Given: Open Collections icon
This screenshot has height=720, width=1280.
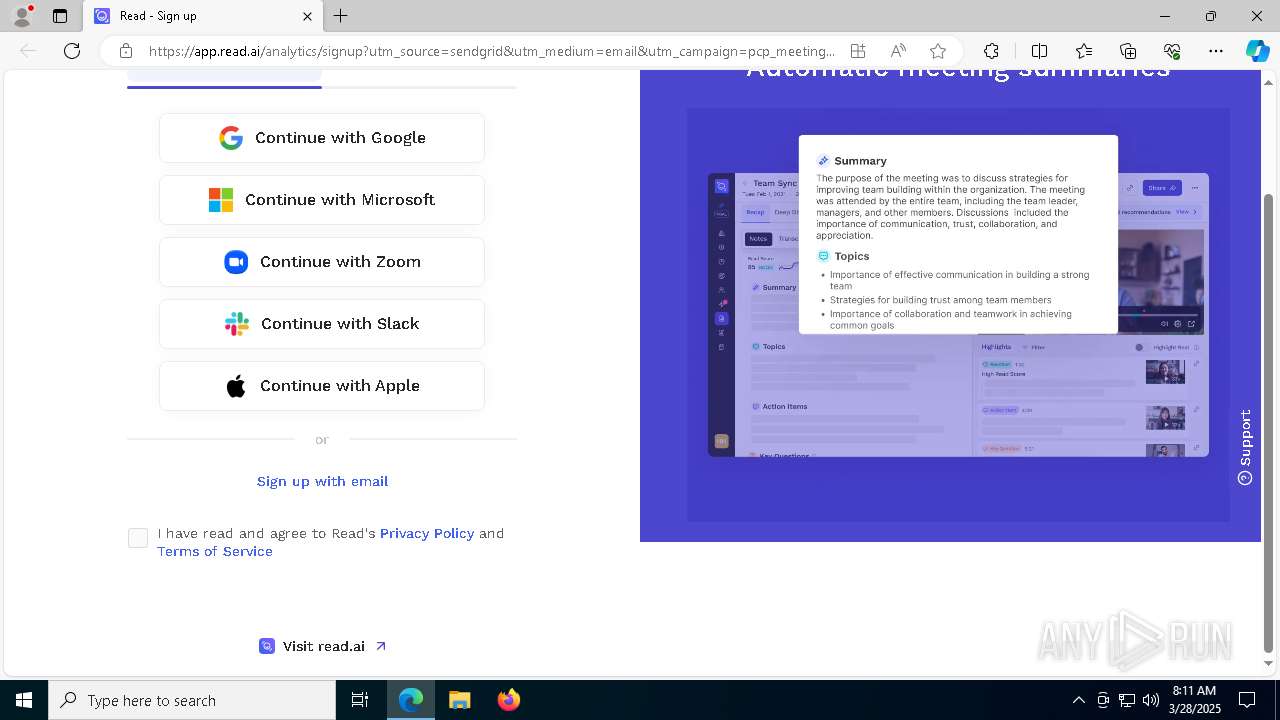Looking at the screenshot, I should tap(1128, 51).
